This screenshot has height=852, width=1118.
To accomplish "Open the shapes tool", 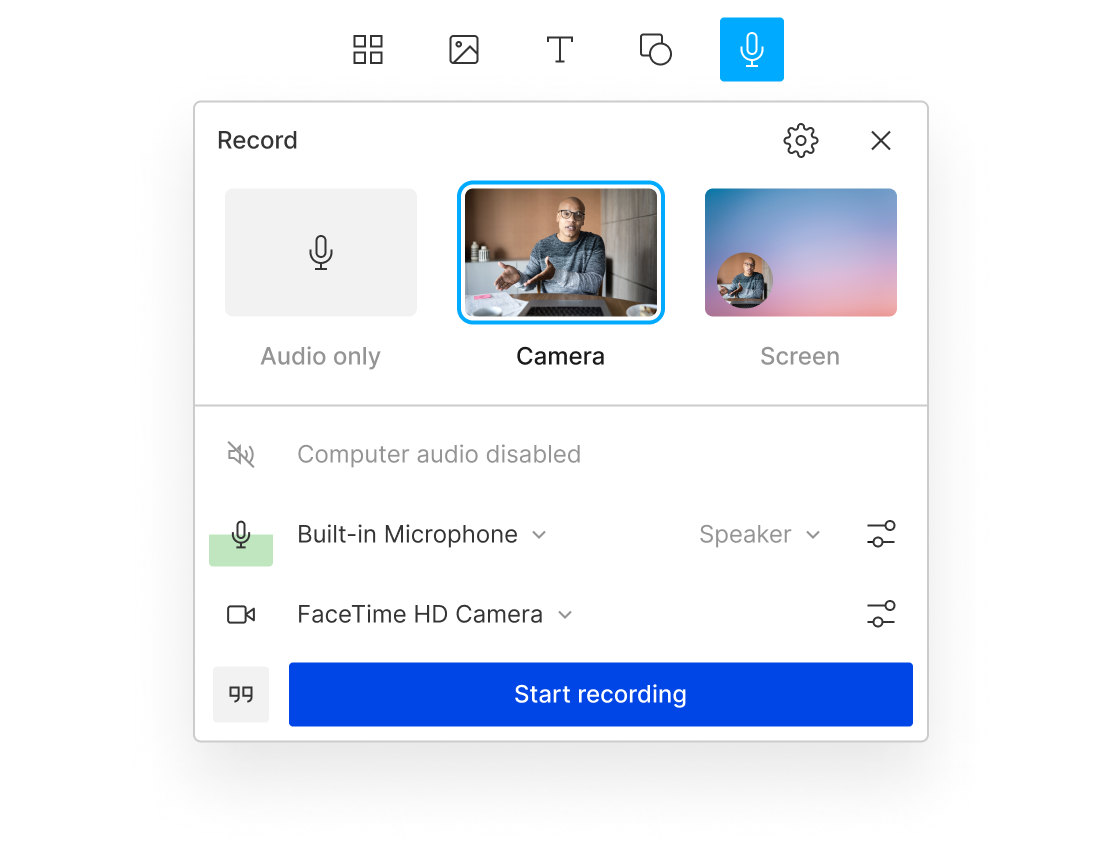I will [656, 49].
